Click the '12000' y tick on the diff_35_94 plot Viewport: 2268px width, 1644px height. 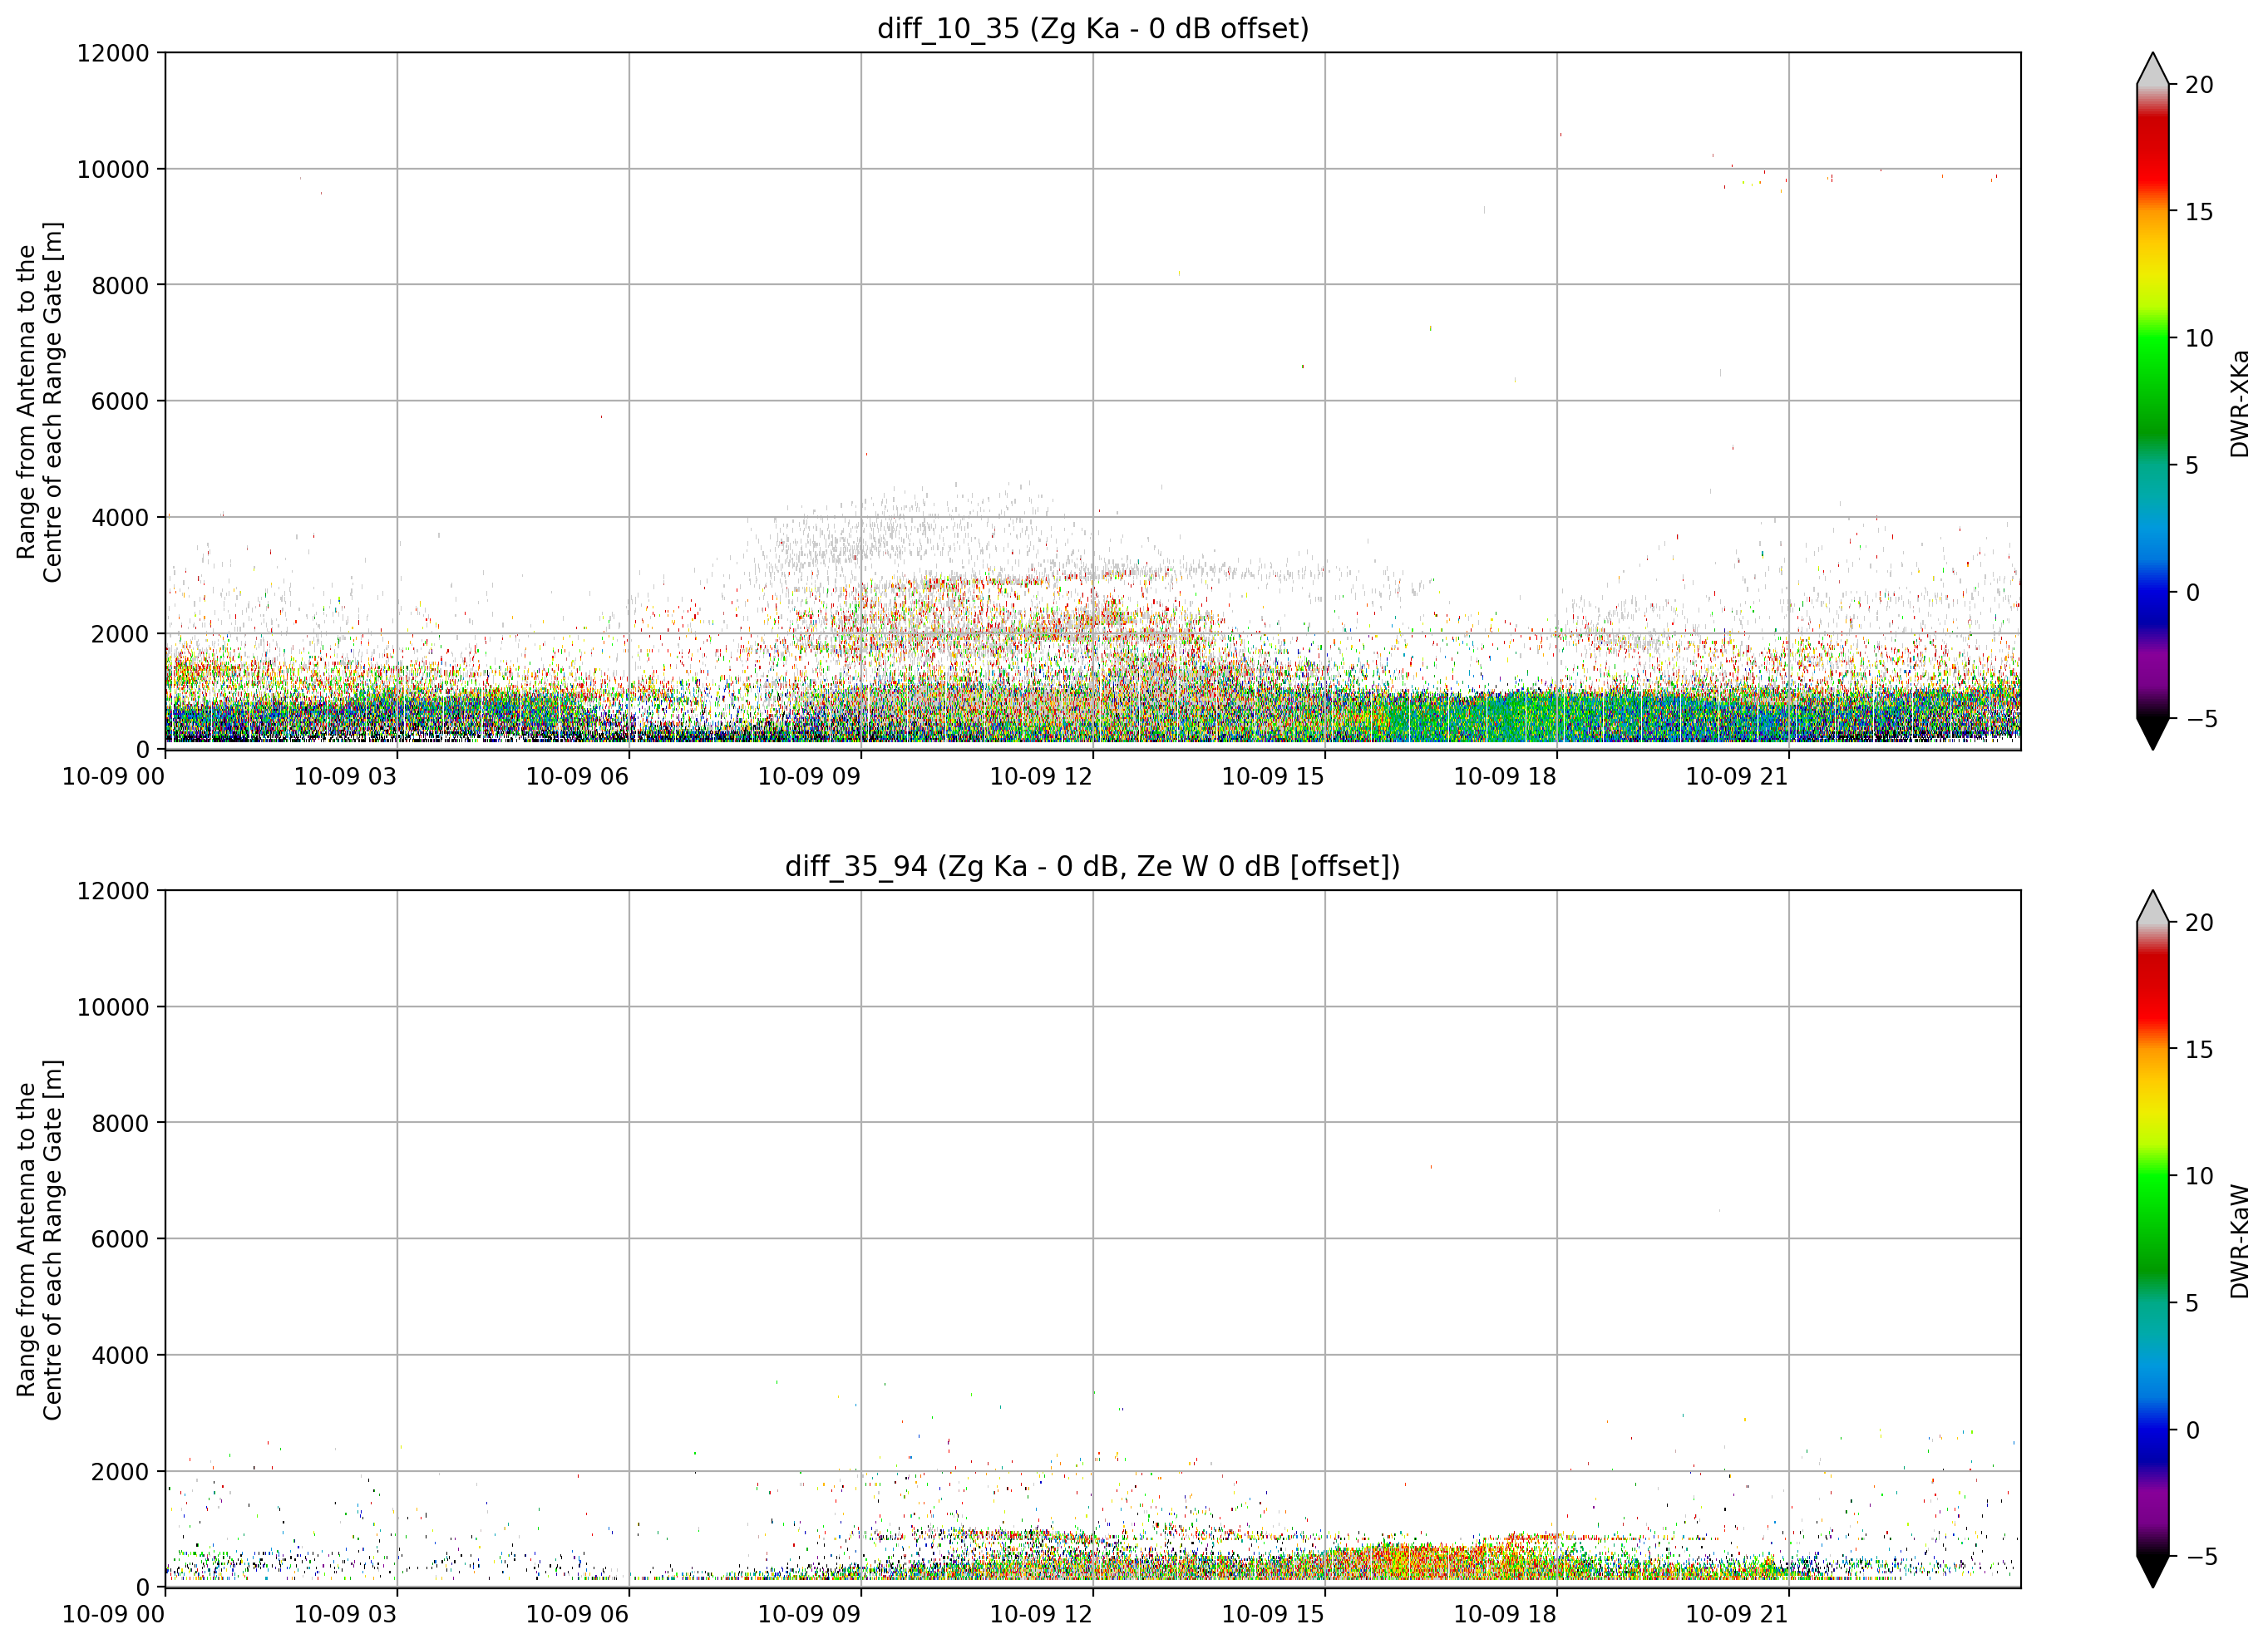coord(113,891)
